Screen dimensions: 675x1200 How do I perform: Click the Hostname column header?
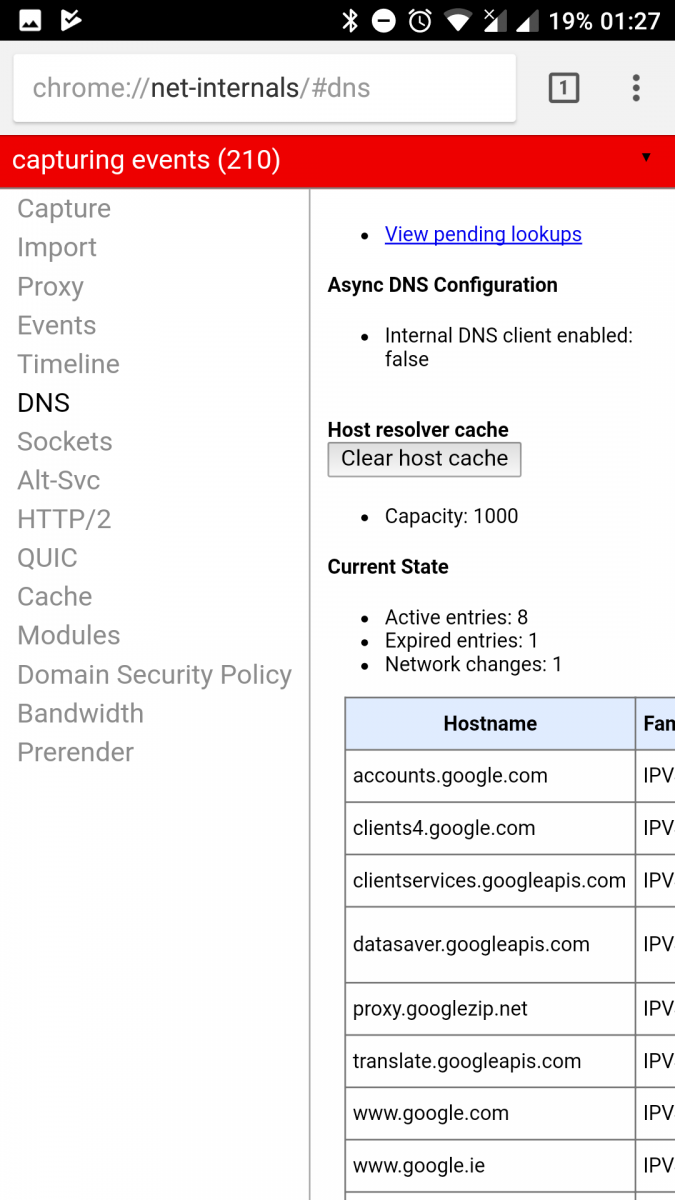pos(490,724)
